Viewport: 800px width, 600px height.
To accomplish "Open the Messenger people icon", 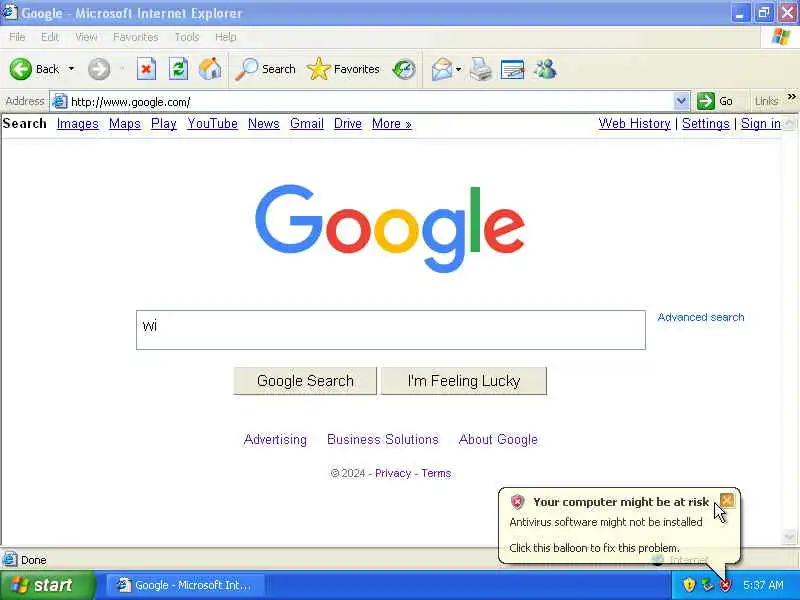I will [x=545, y=69].
